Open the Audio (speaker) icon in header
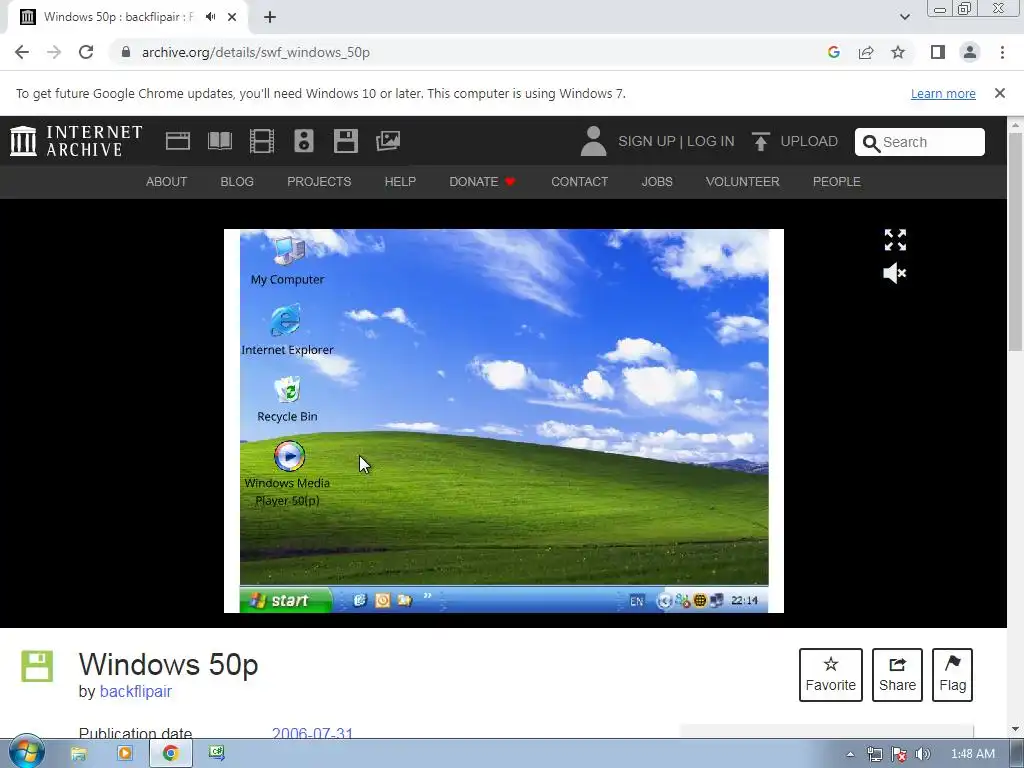The width and height of the screenshot is (1024, 768). 304,141
